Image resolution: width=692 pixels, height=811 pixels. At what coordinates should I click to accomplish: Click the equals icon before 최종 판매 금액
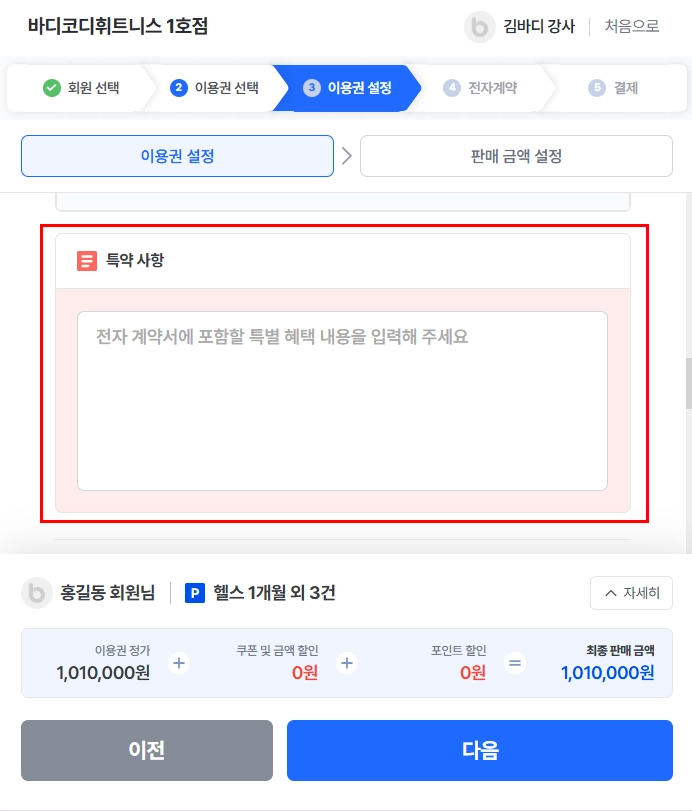(515, 663)
